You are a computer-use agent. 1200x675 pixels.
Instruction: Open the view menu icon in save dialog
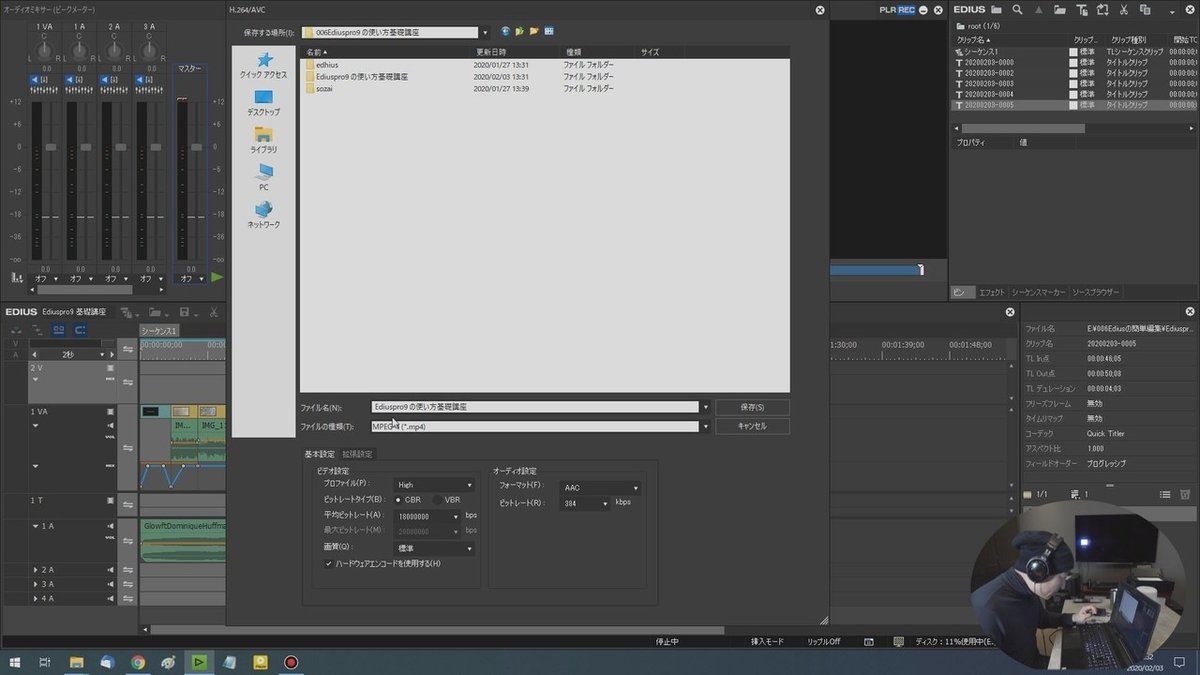(550, 32)
